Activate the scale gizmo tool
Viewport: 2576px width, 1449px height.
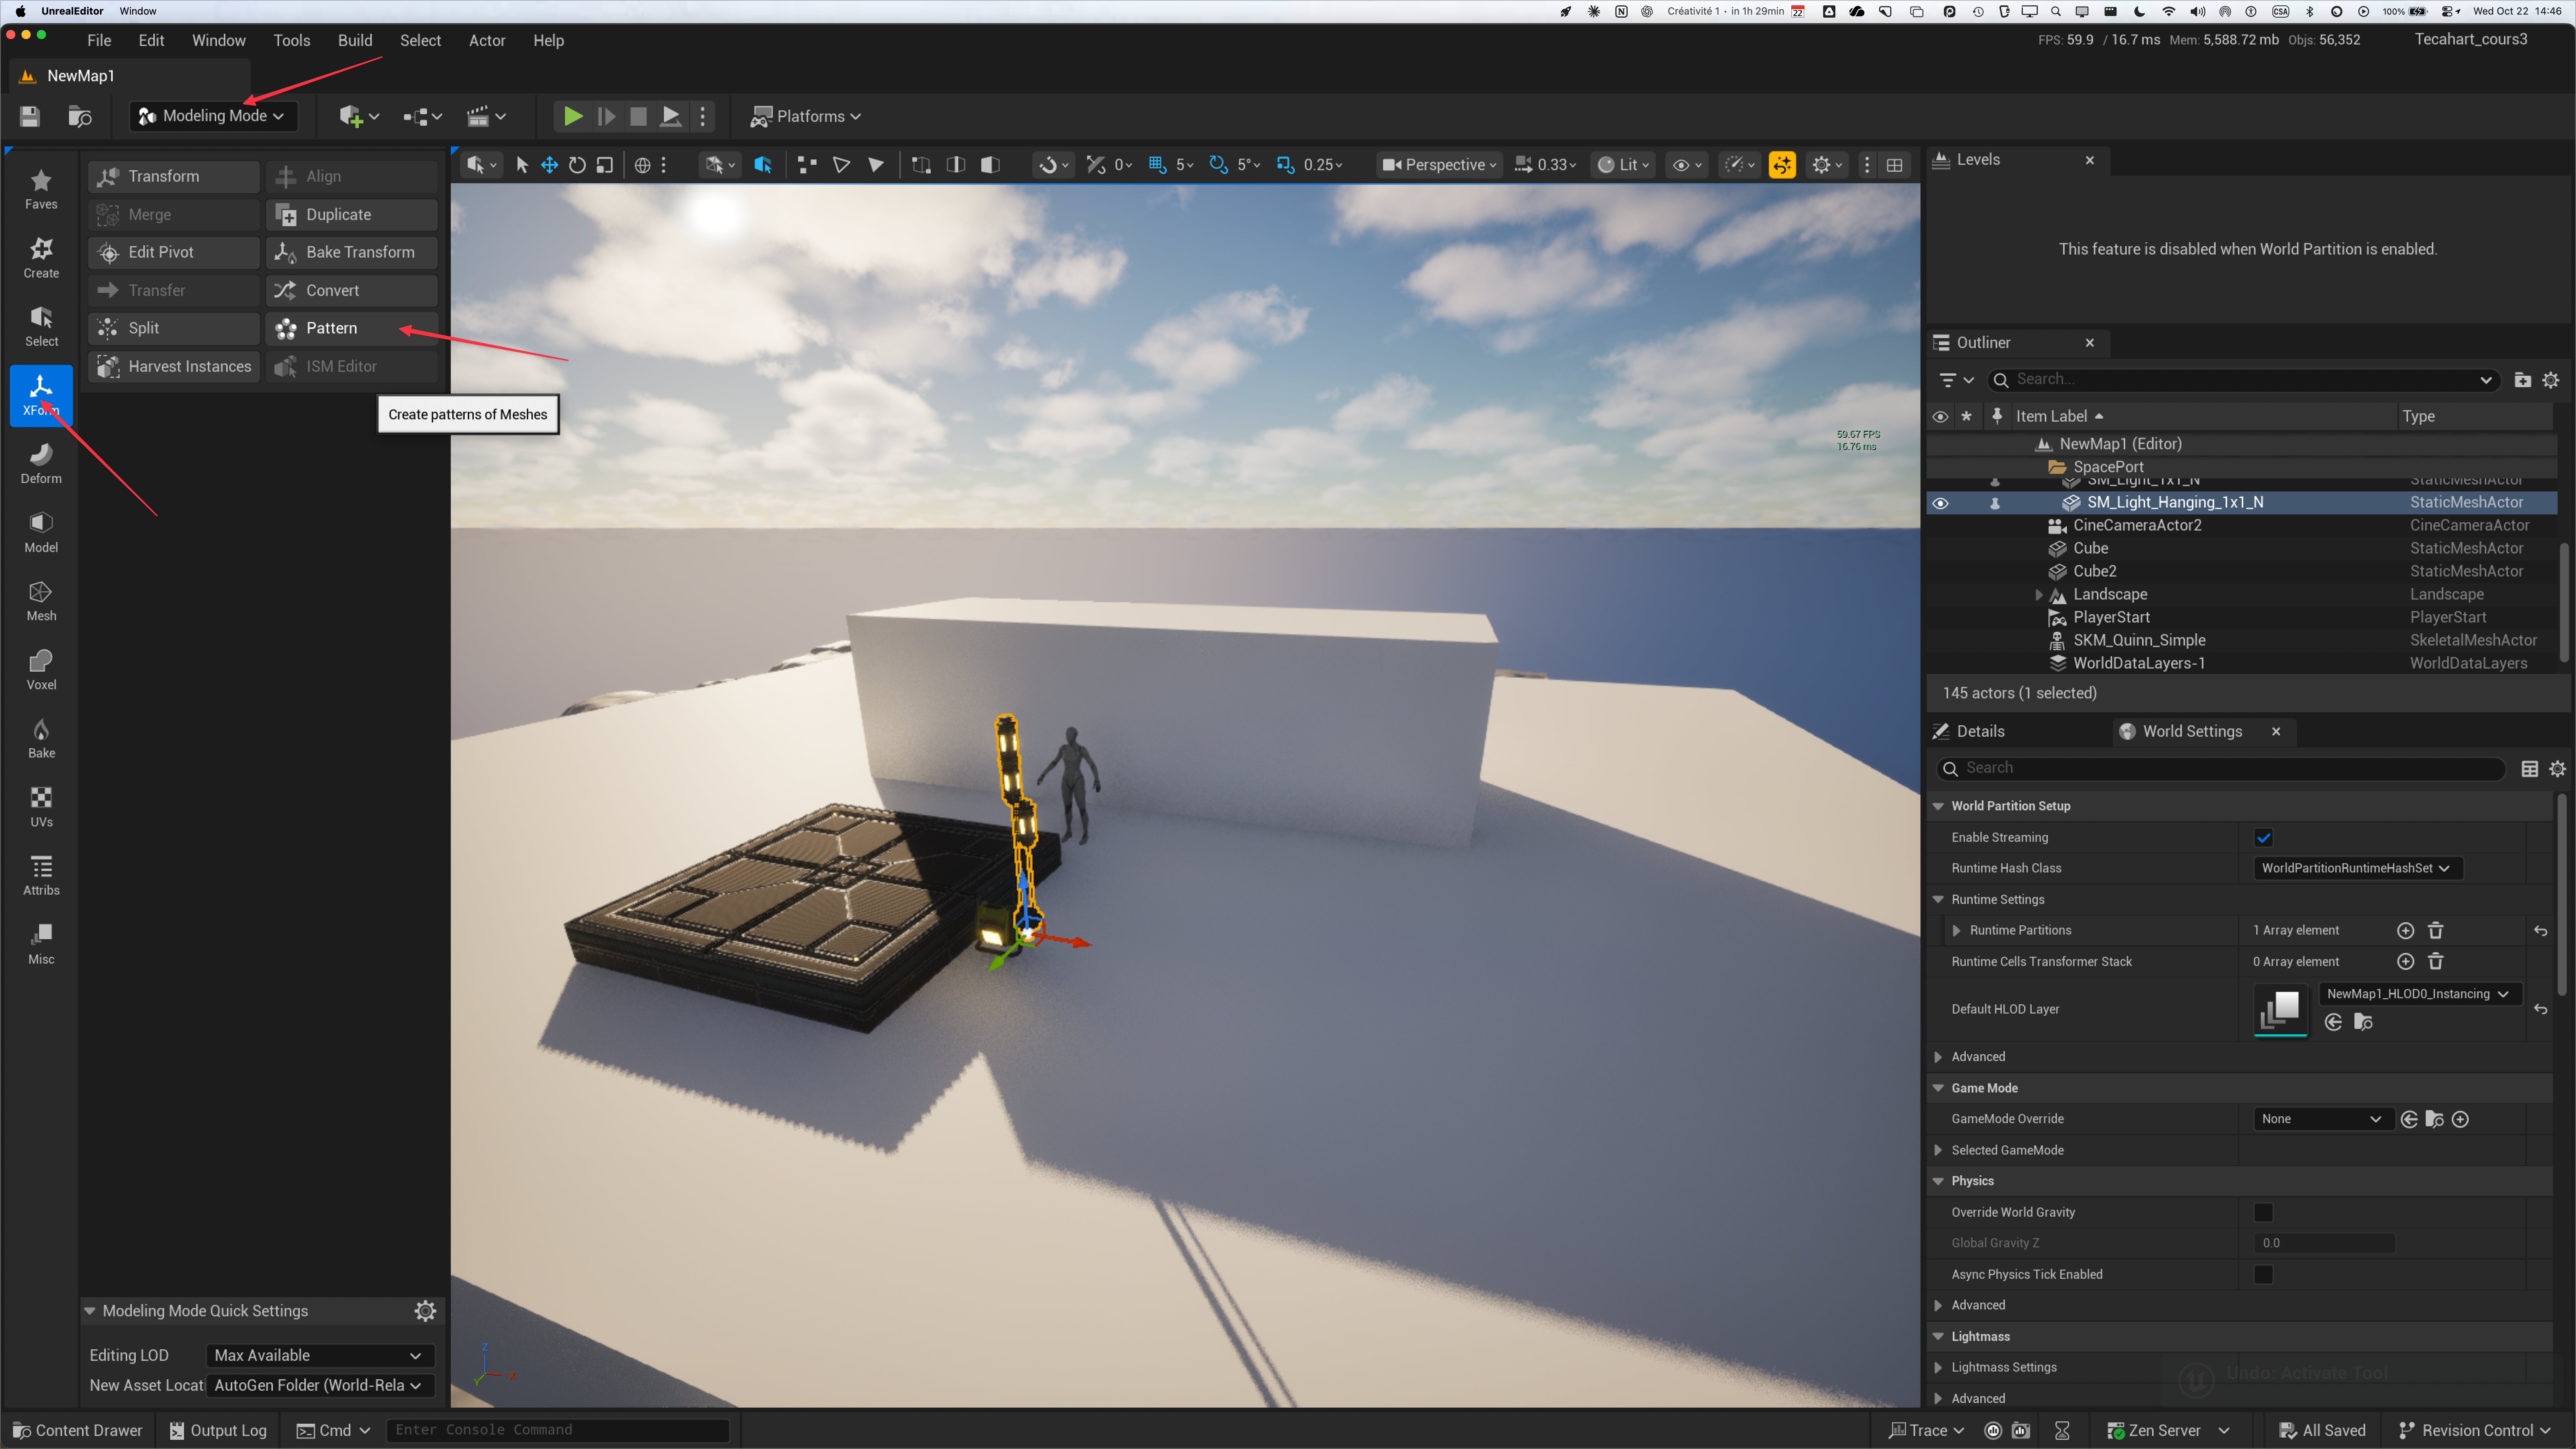tap(605, 165)
